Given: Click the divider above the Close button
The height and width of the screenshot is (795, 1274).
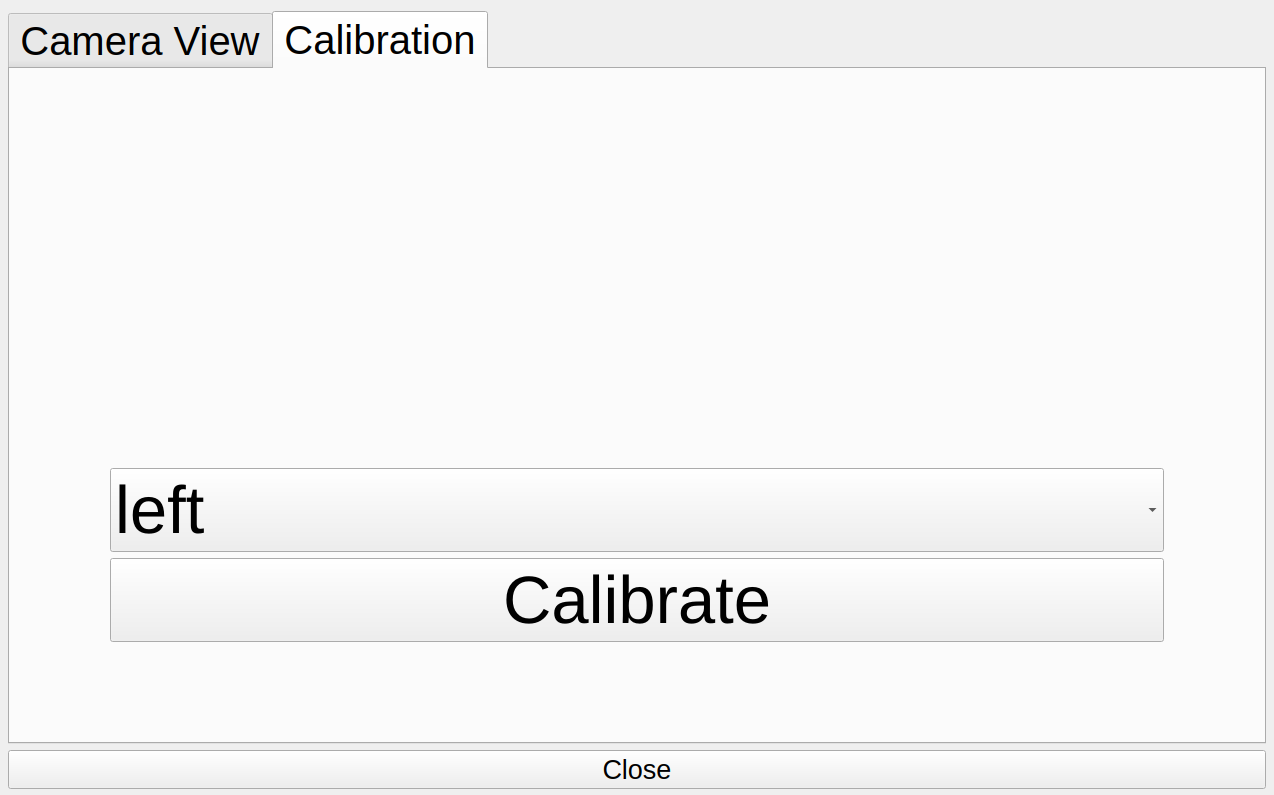Looking at the screenshot, I should [637, 744].
